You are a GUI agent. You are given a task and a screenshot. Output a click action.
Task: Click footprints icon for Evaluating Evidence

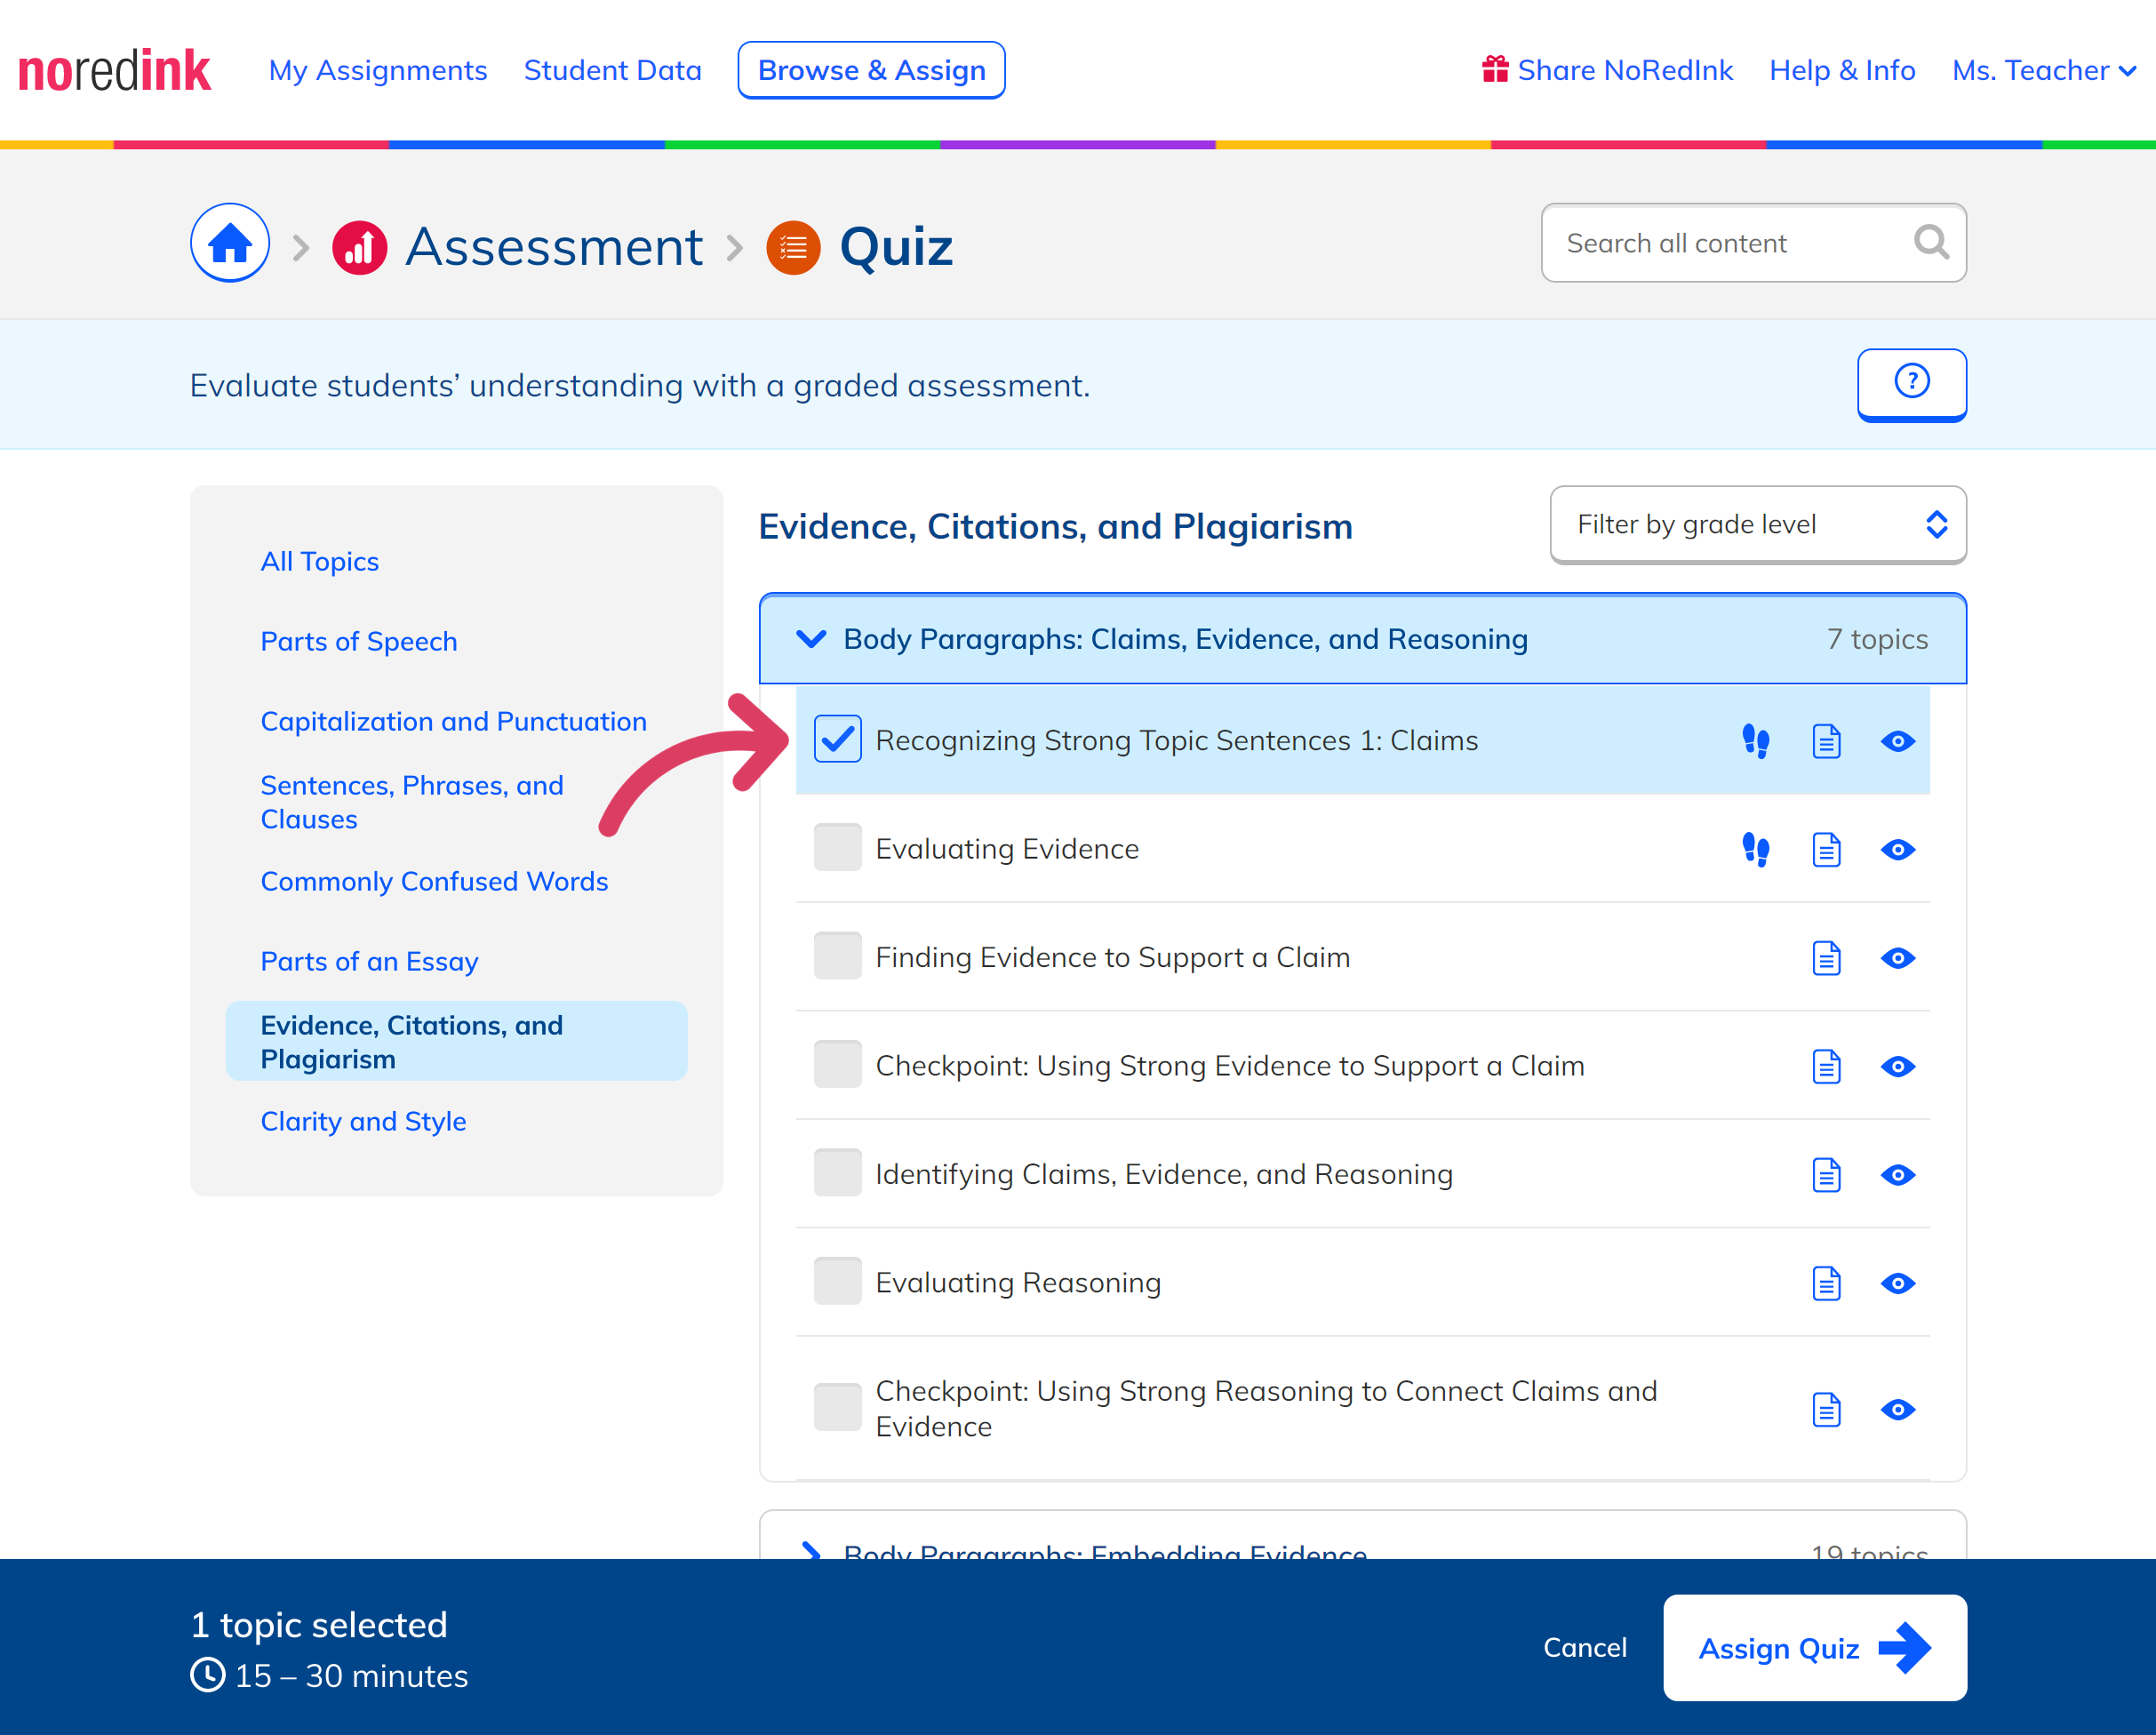[x=1755, y=850]
